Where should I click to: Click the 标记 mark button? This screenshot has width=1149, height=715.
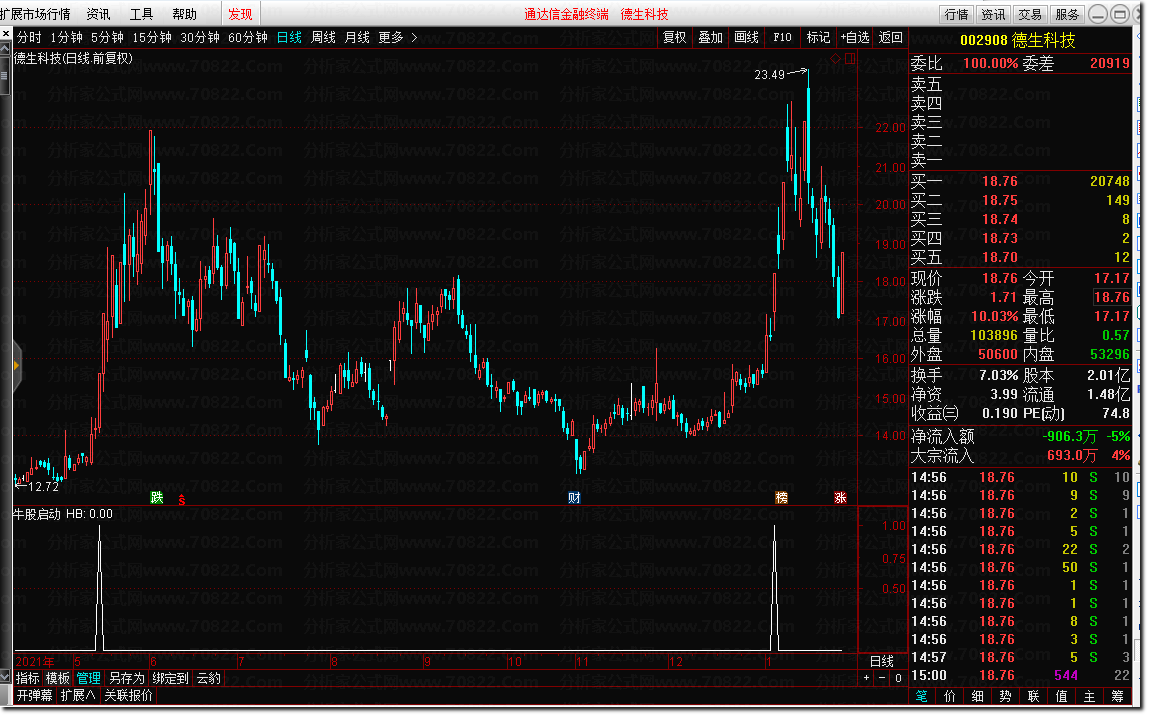[818, 37]
